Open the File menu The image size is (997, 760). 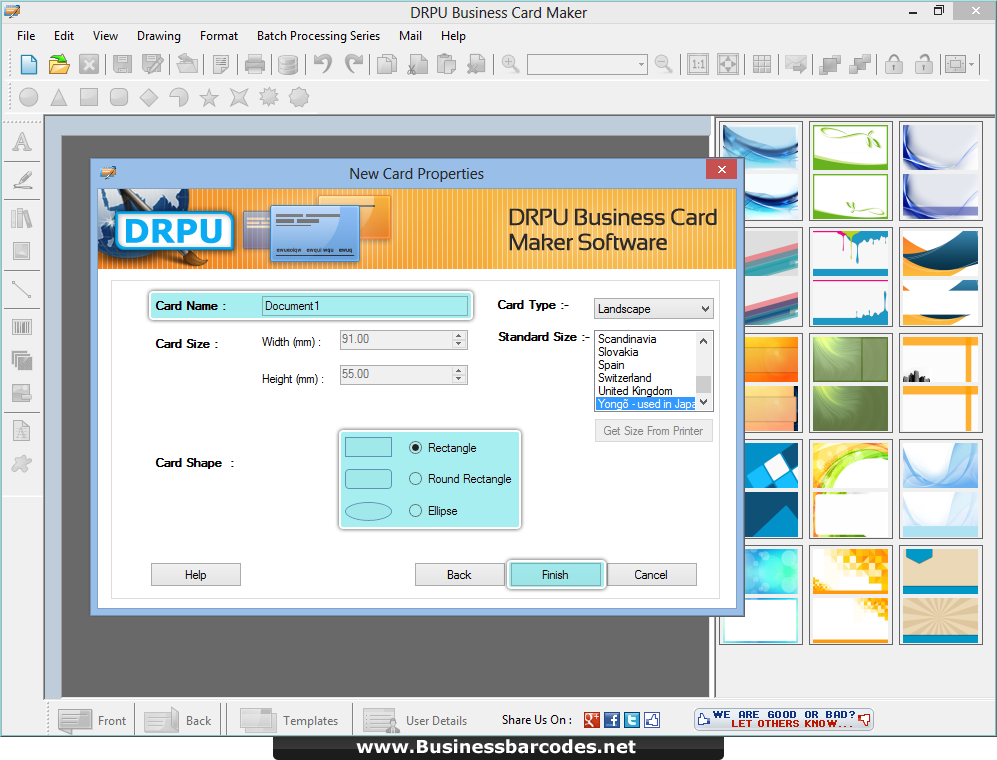pos(26,36)
